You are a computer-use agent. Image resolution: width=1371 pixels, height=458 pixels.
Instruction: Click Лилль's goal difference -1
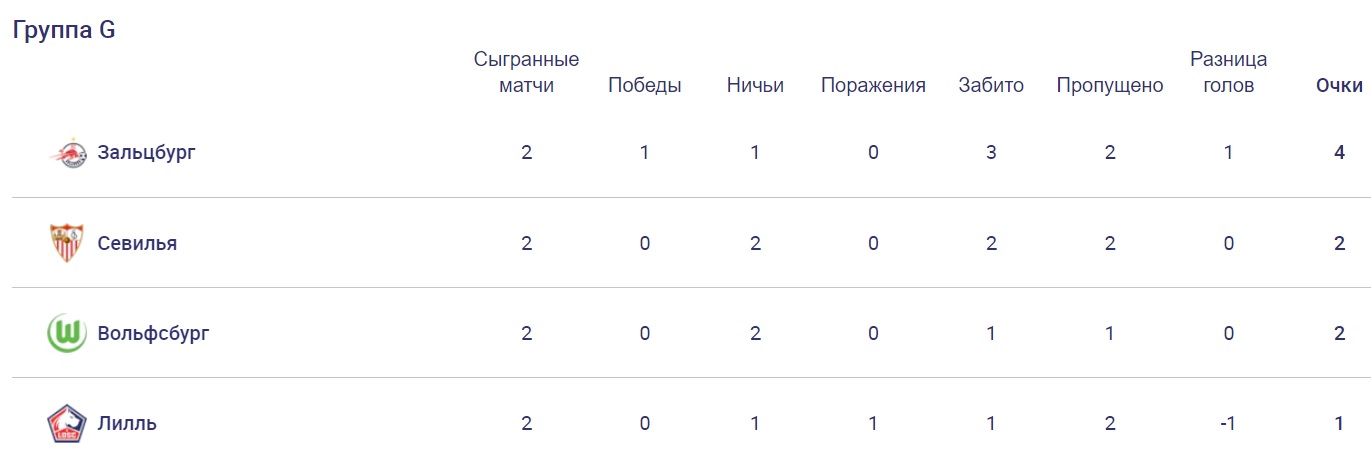(1228, 423)
